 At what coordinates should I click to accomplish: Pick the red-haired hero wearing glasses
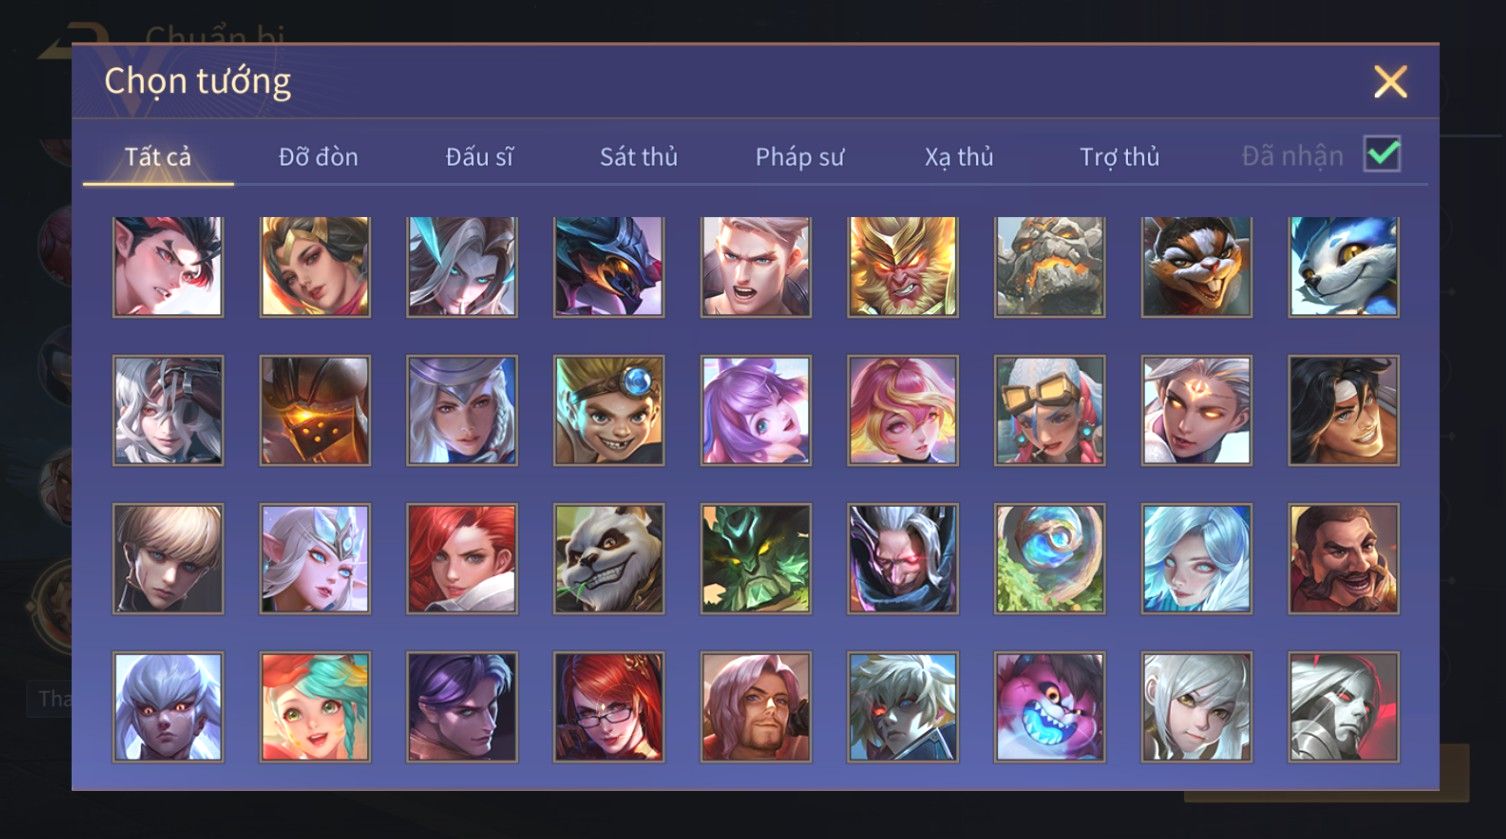[609, 707]
